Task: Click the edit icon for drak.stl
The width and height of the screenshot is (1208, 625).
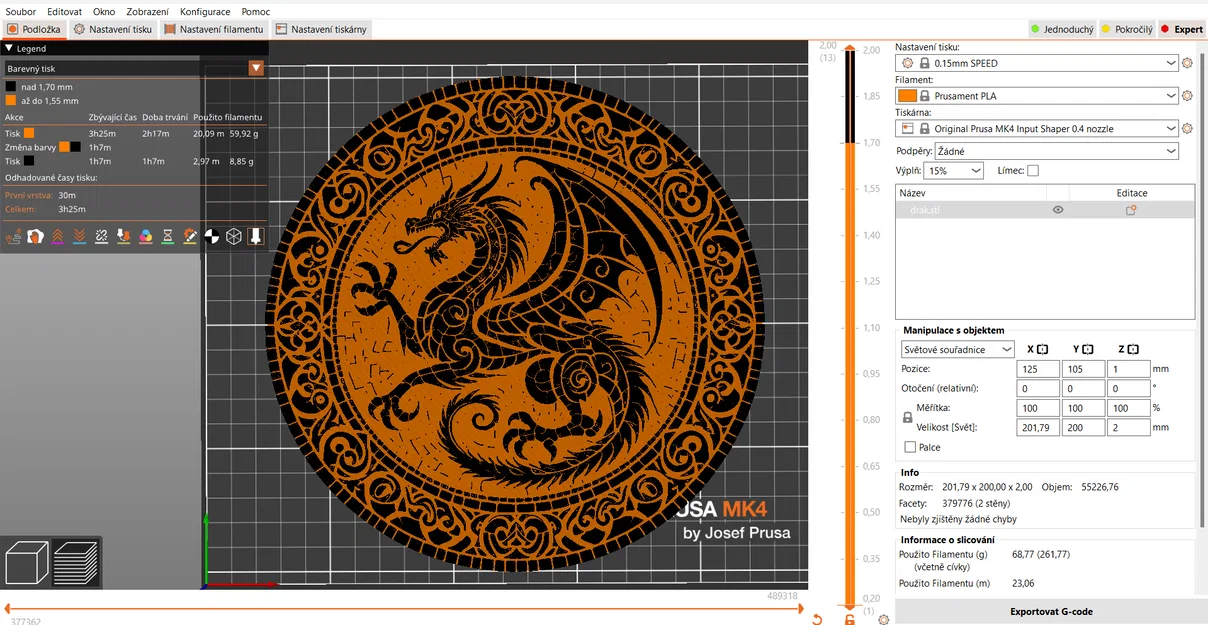Action: coord(1131,210)
